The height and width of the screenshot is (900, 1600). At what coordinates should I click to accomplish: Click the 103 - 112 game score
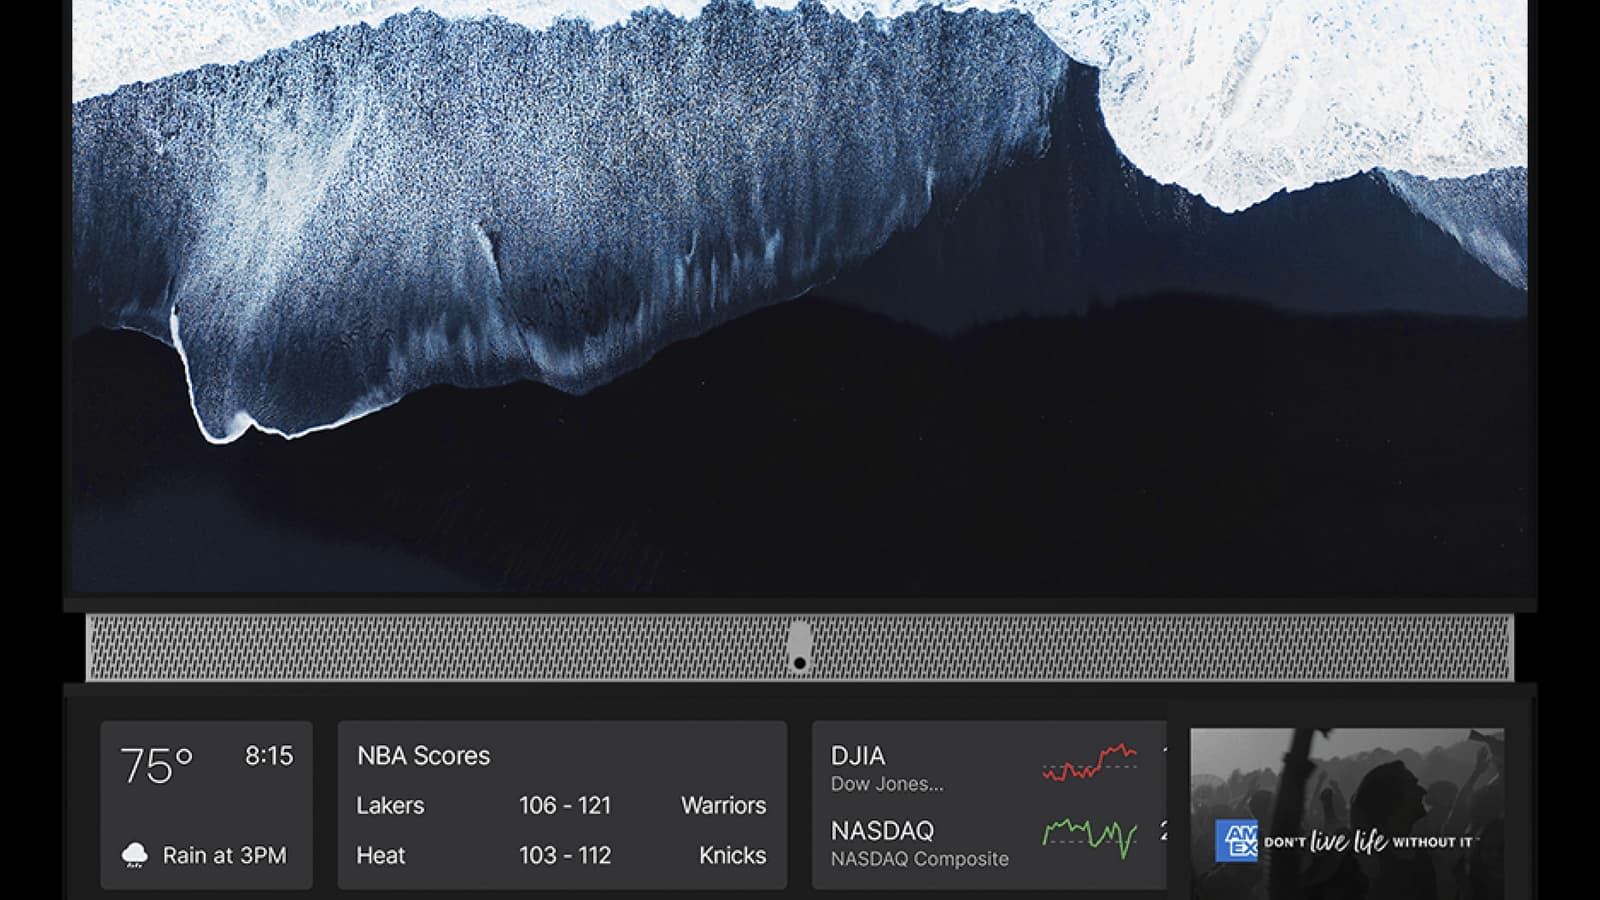tap(564, 856)
